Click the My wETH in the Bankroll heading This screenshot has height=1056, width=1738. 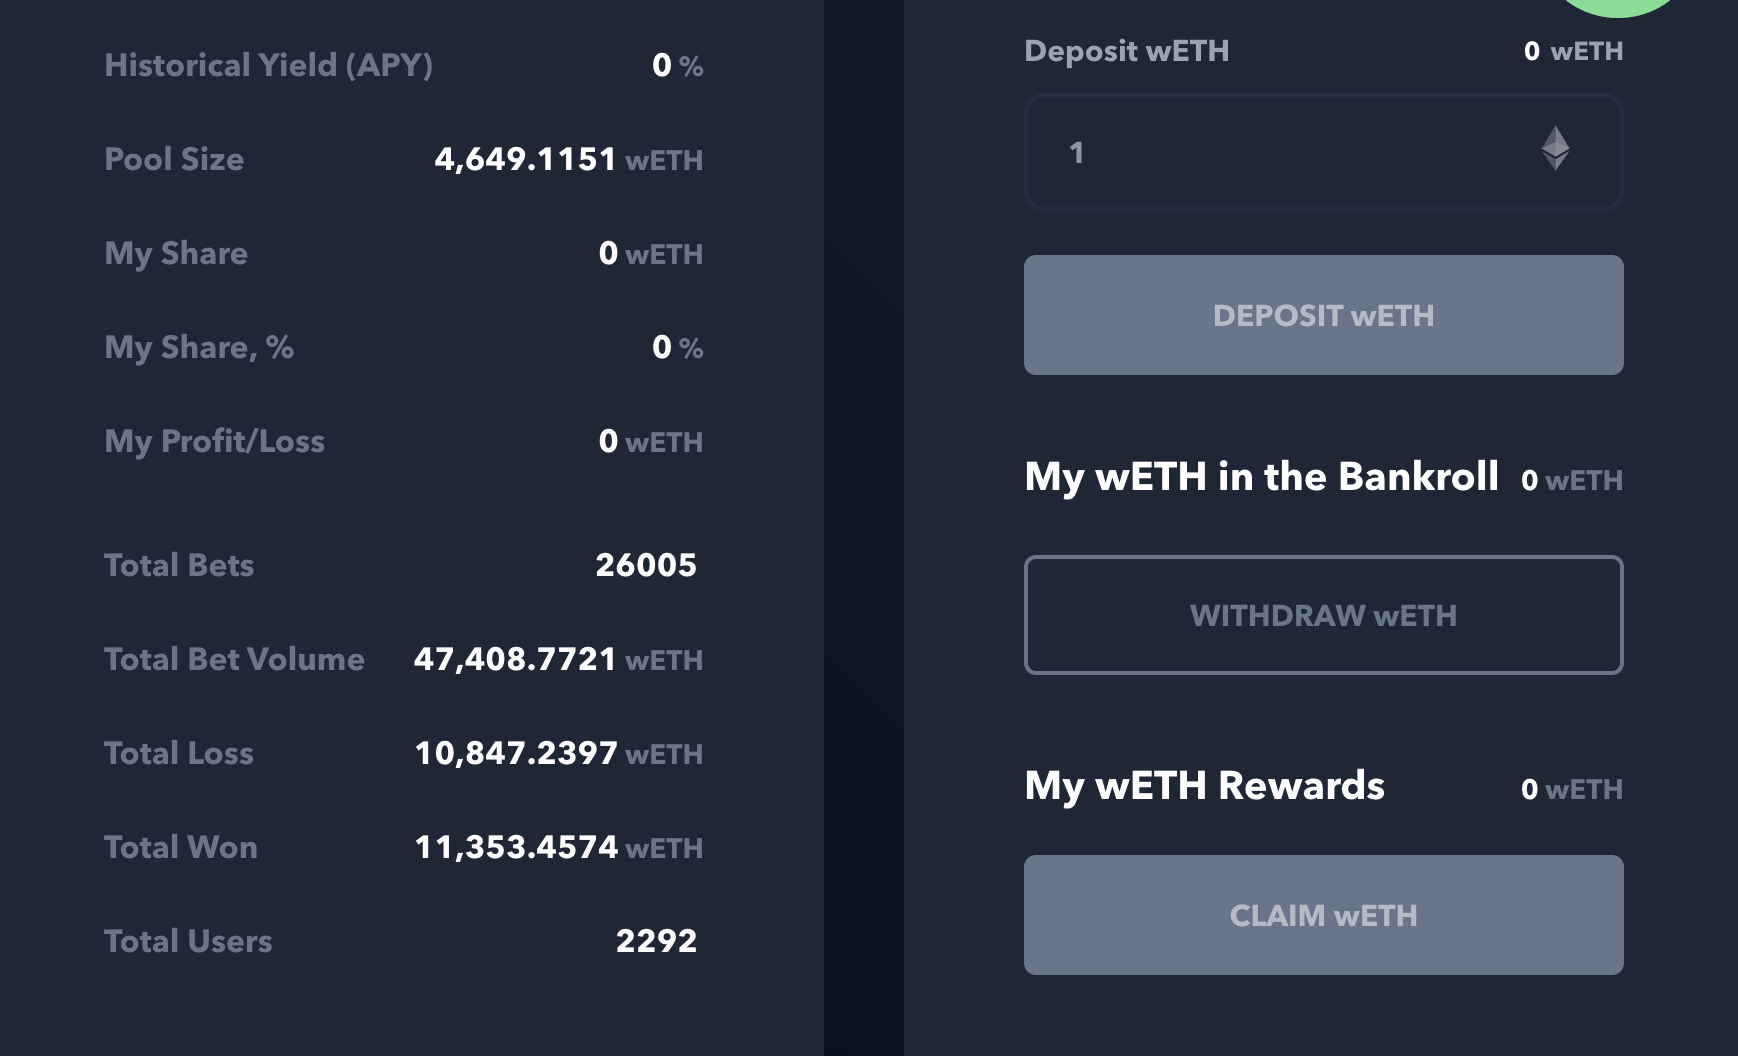pos(1261,477)
